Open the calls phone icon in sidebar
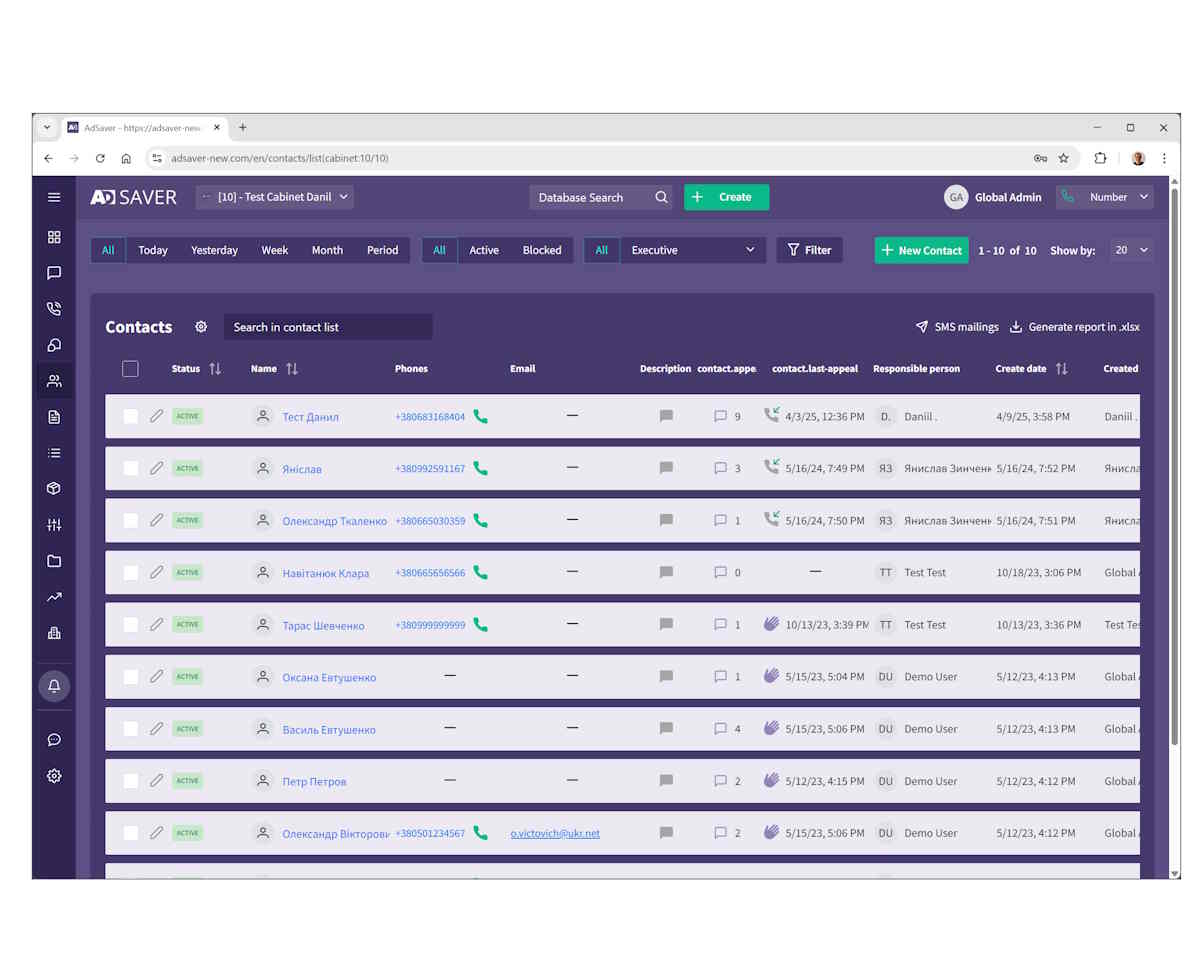Image resolution: width=1200 pixels, height=963 pixels. point(54,309)
